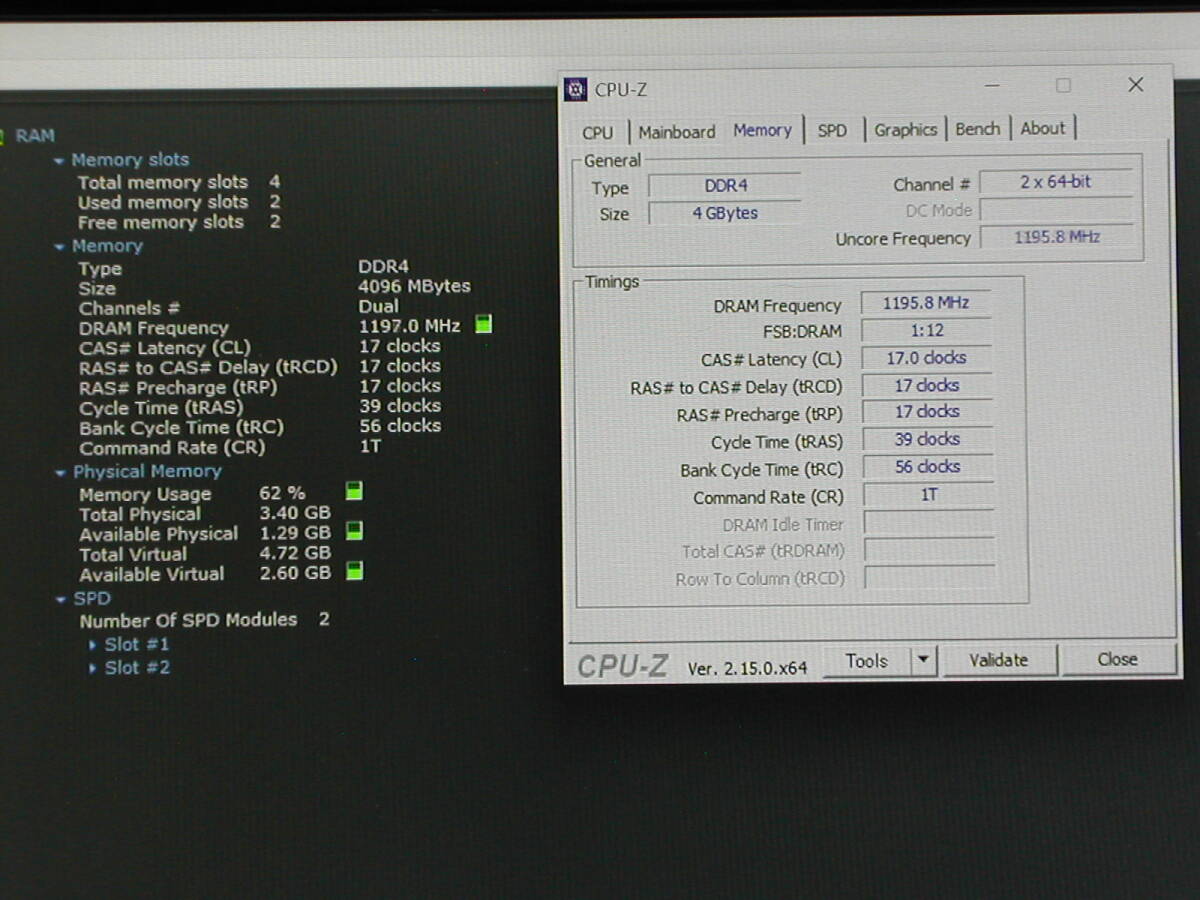Click the Channels # Dual row
Image resolution: width=1200 pixels, height=900 pixels.
(x=239, y=307)
